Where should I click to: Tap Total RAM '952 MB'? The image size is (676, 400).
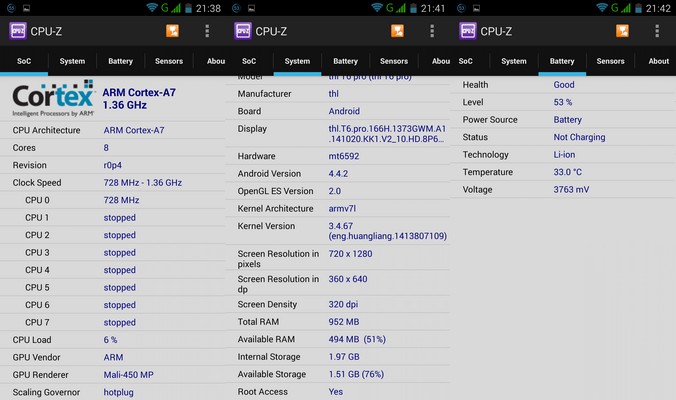coord(344,322)
